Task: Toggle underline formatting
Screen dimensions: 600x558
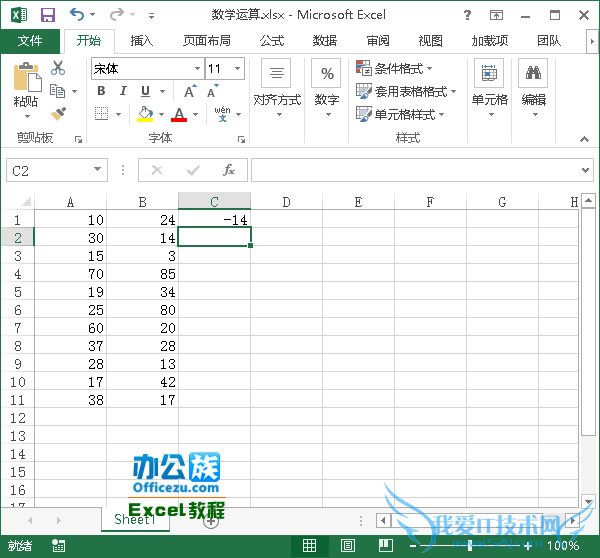Action: (x=146, y=91)
